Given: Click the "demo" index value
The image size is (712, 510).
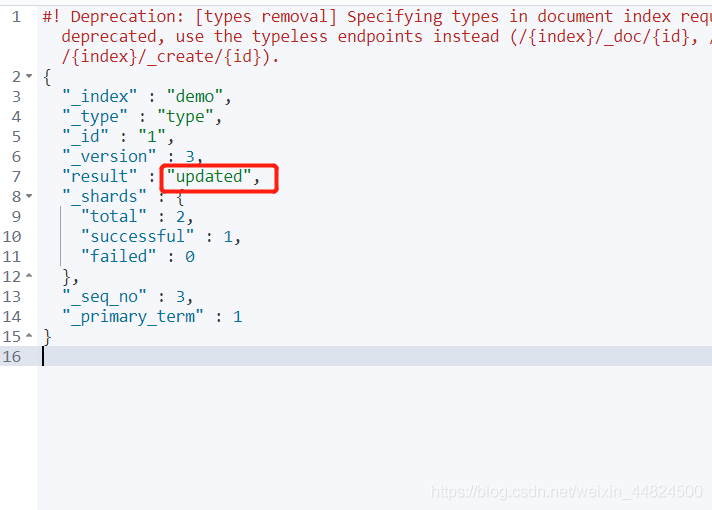Looking at the screenshot, I should click(x=195, y=96).
